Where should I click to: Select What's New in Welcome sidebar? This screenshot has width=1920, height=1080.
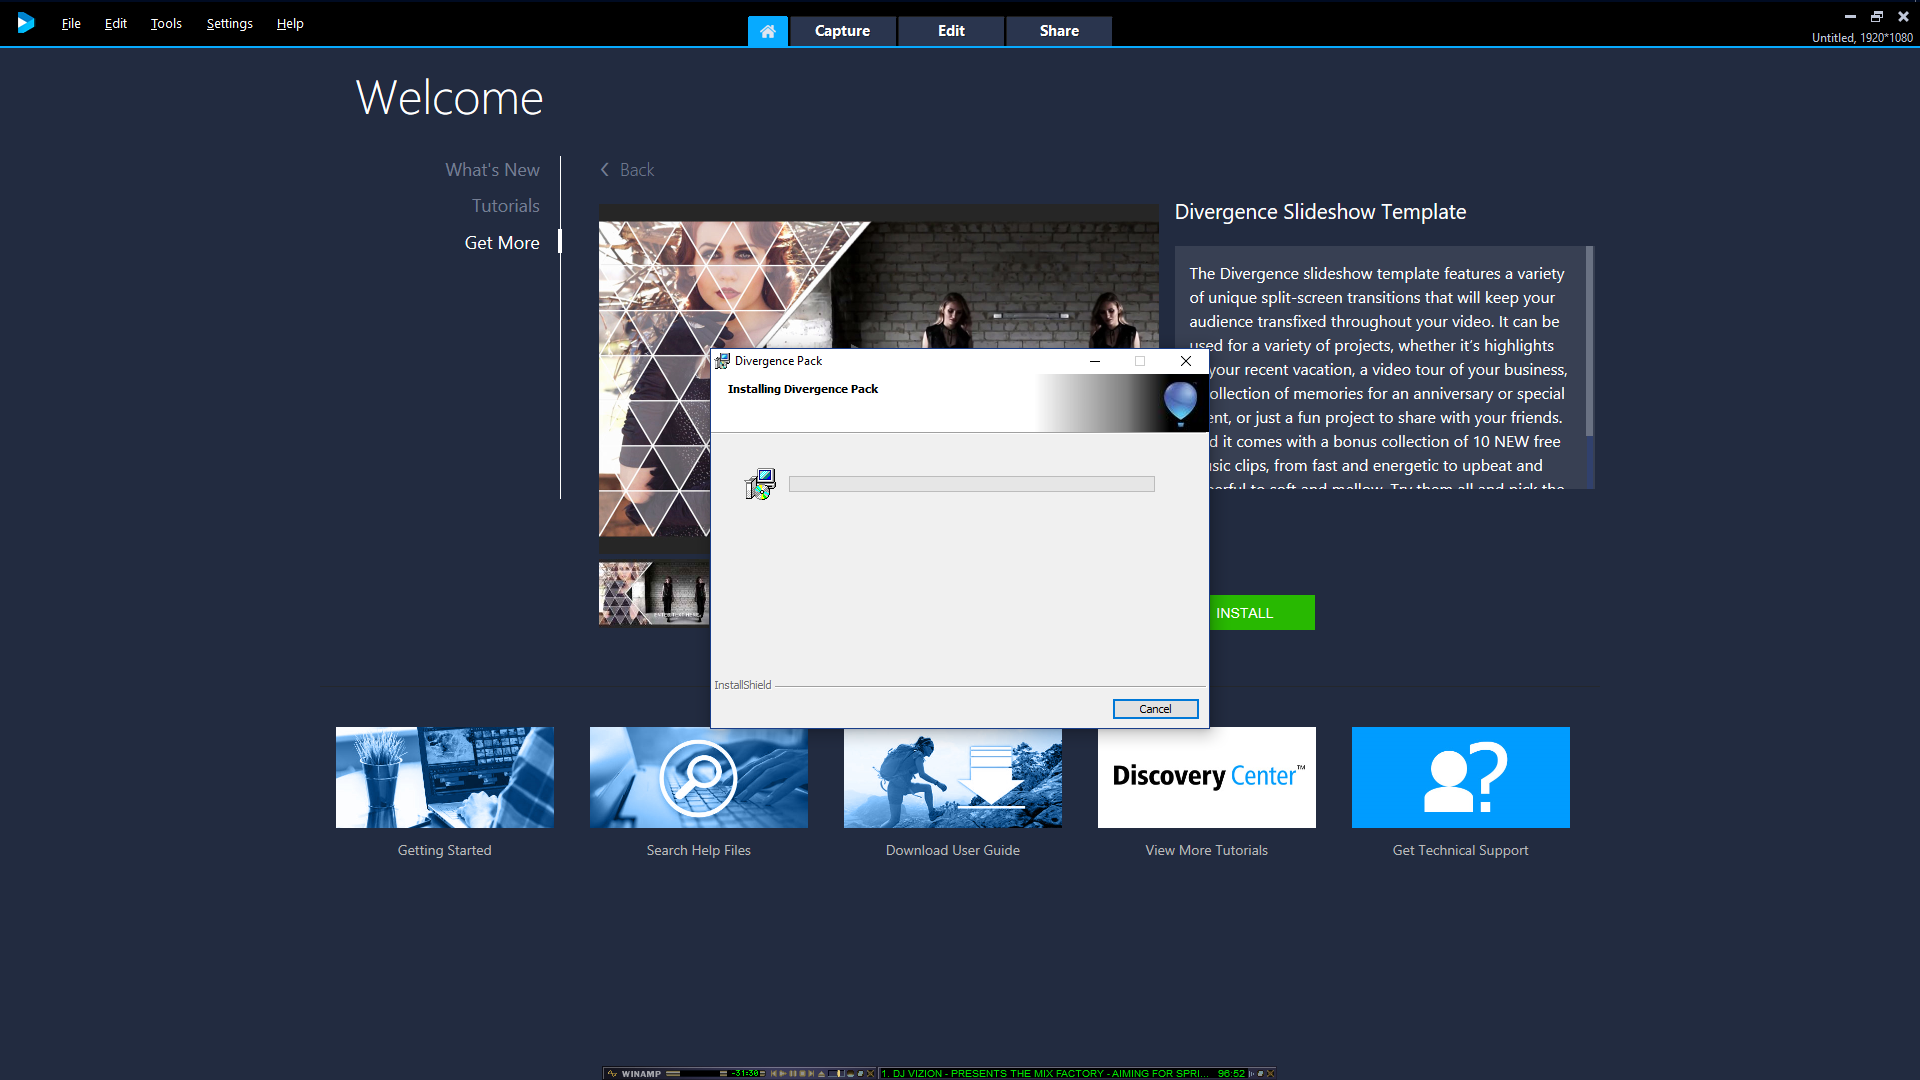tap(492, 170)
